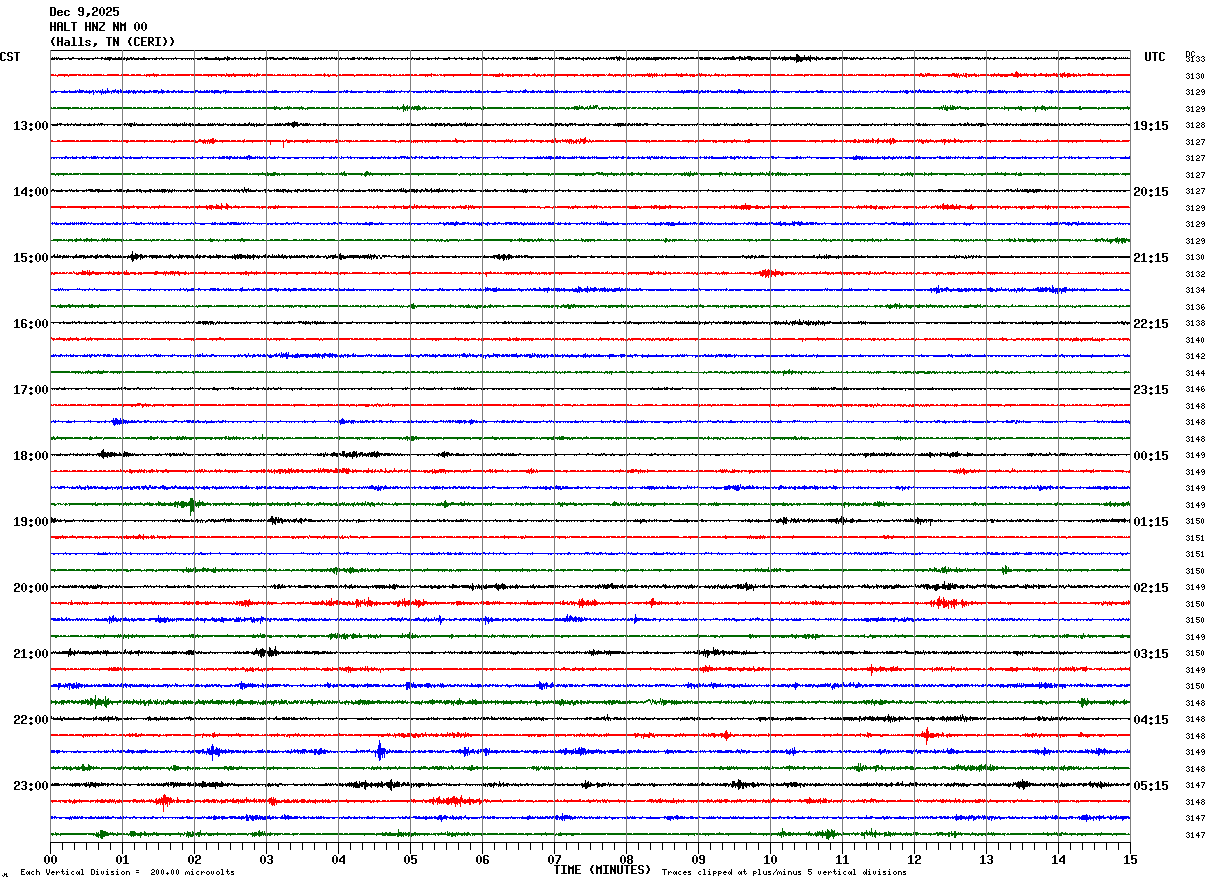
Task: Click the CST time zone label
Action: [10, 57]
